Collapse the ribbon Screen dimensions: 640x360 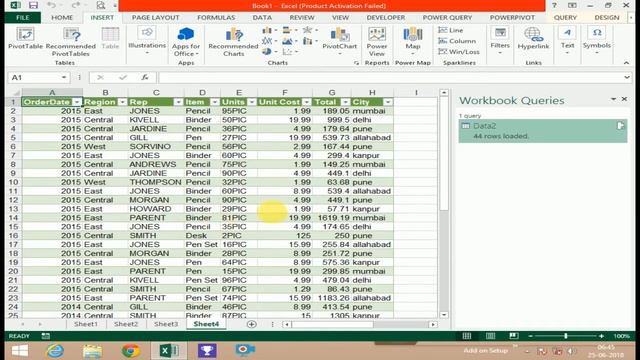tap(626, 63)
